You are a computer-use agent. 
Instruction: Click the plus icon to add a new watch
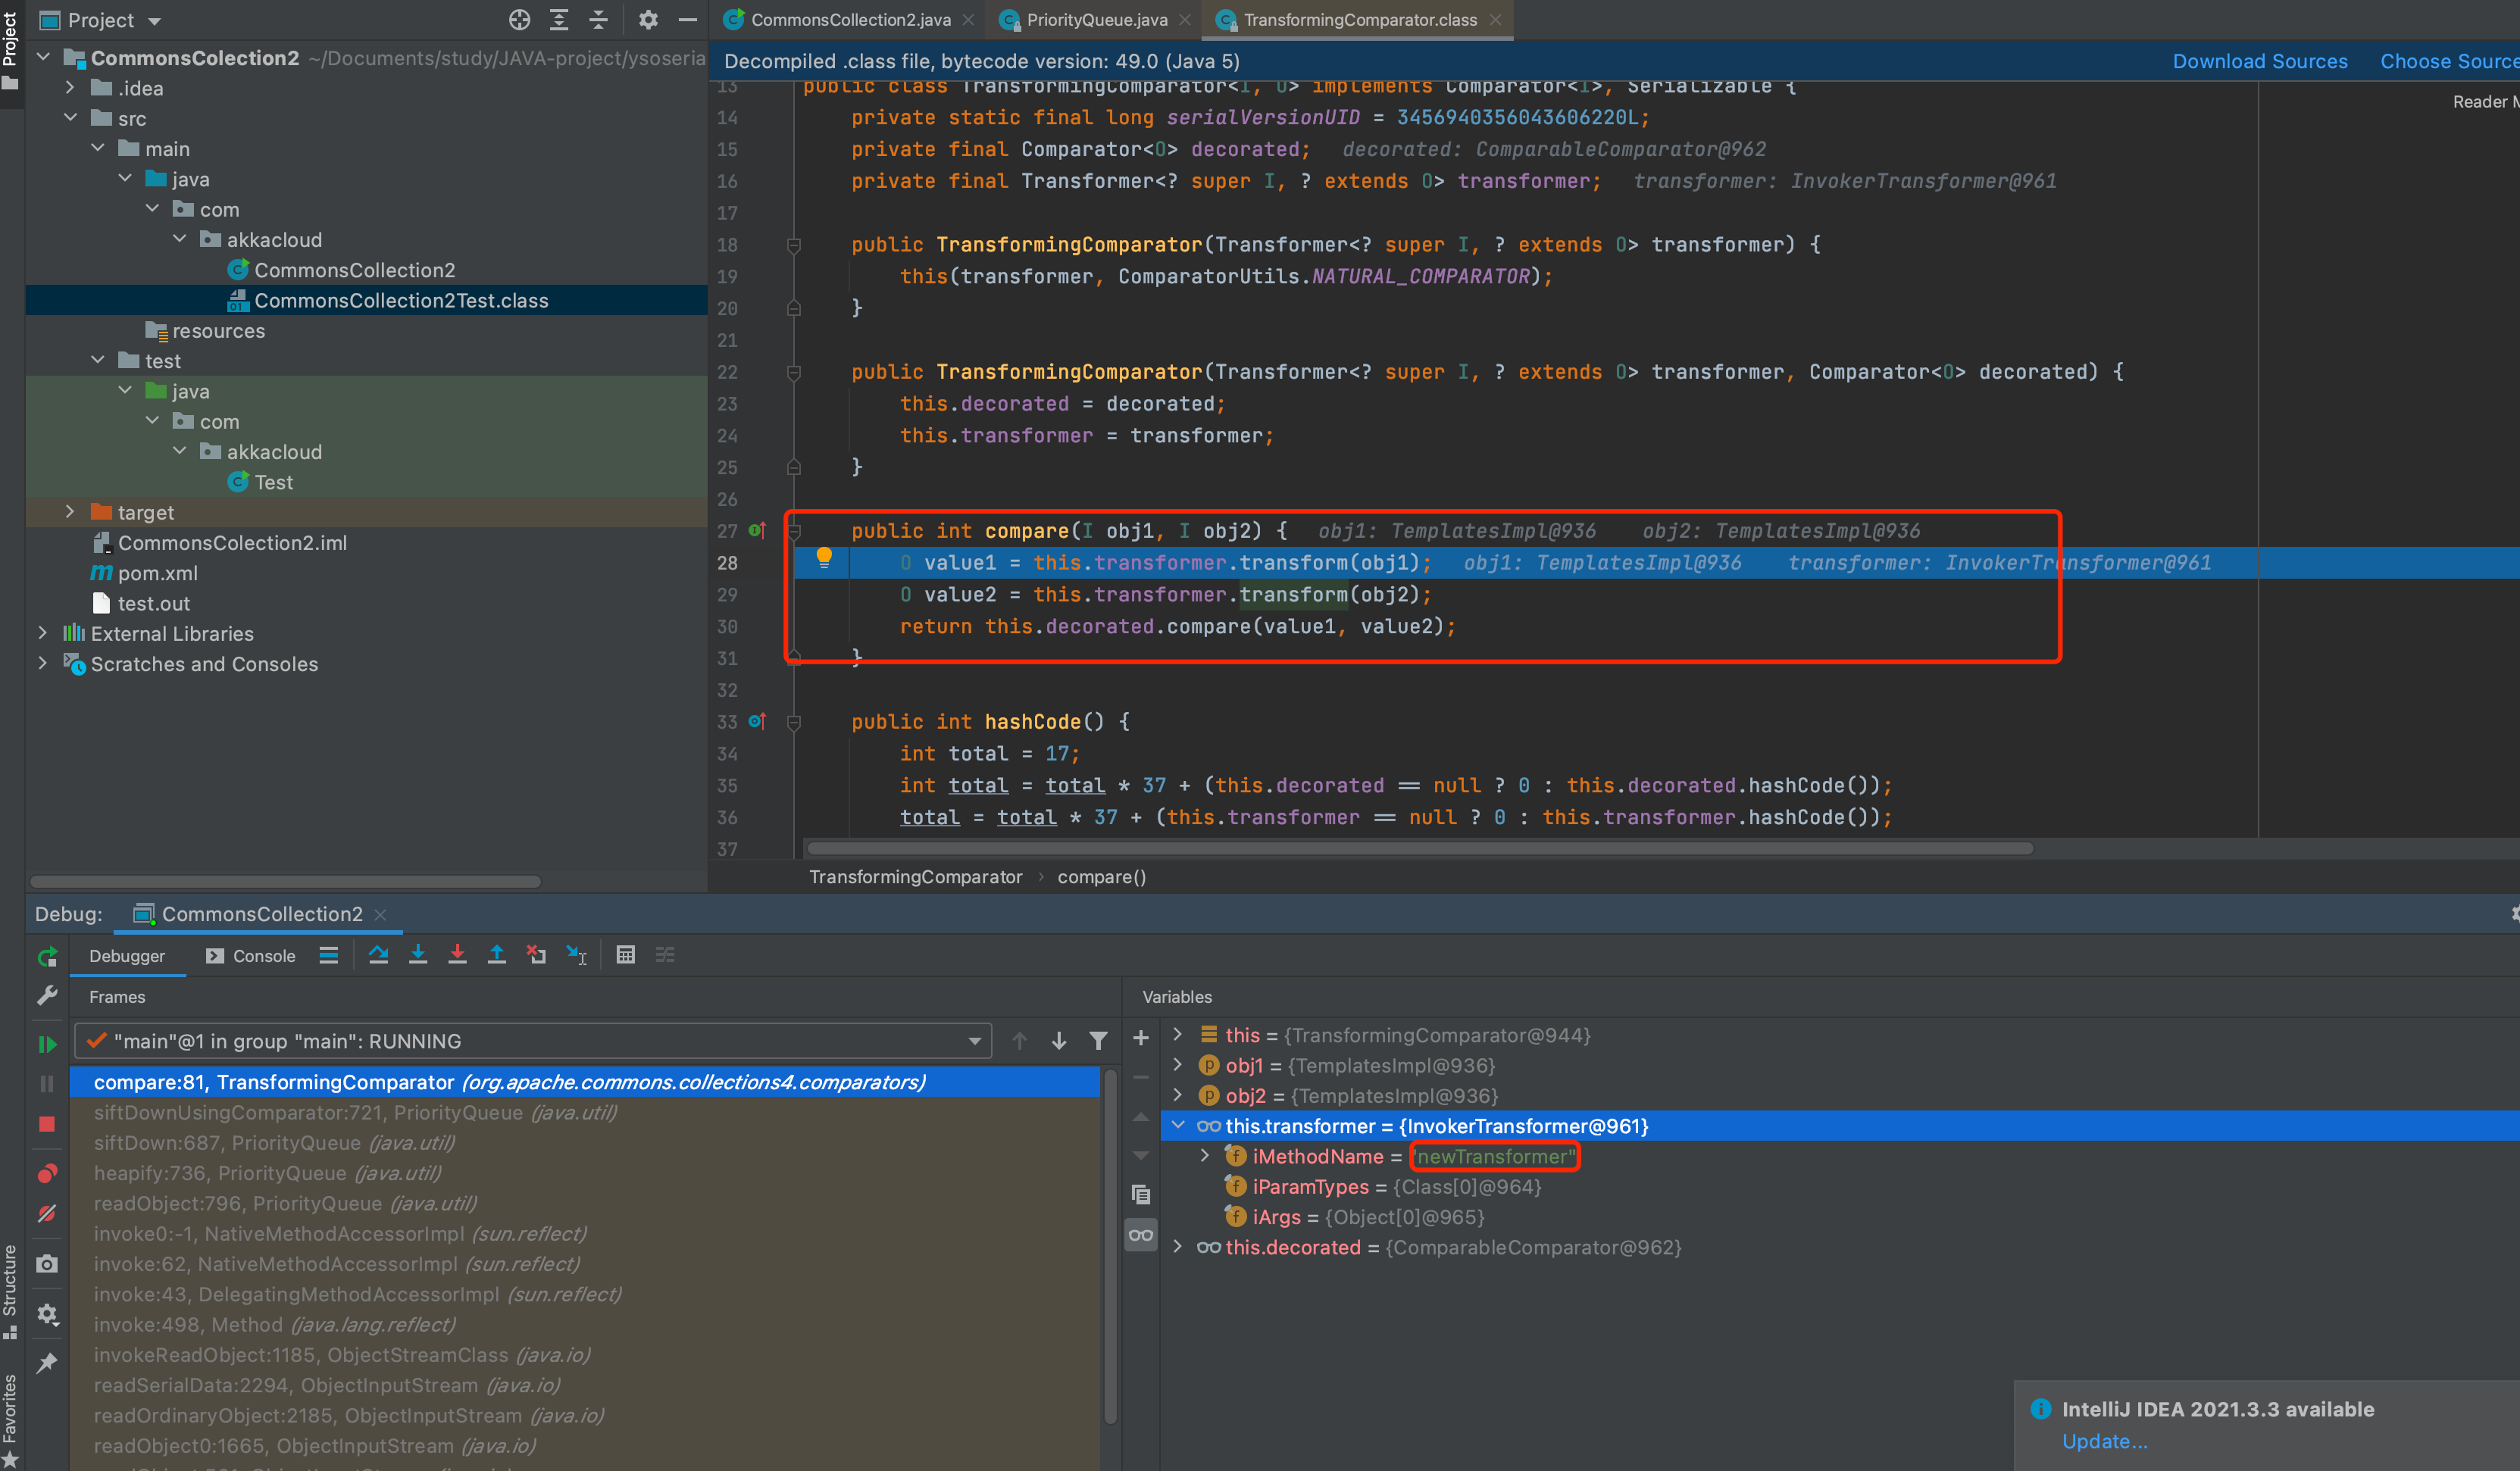tap(1141, 1038)
